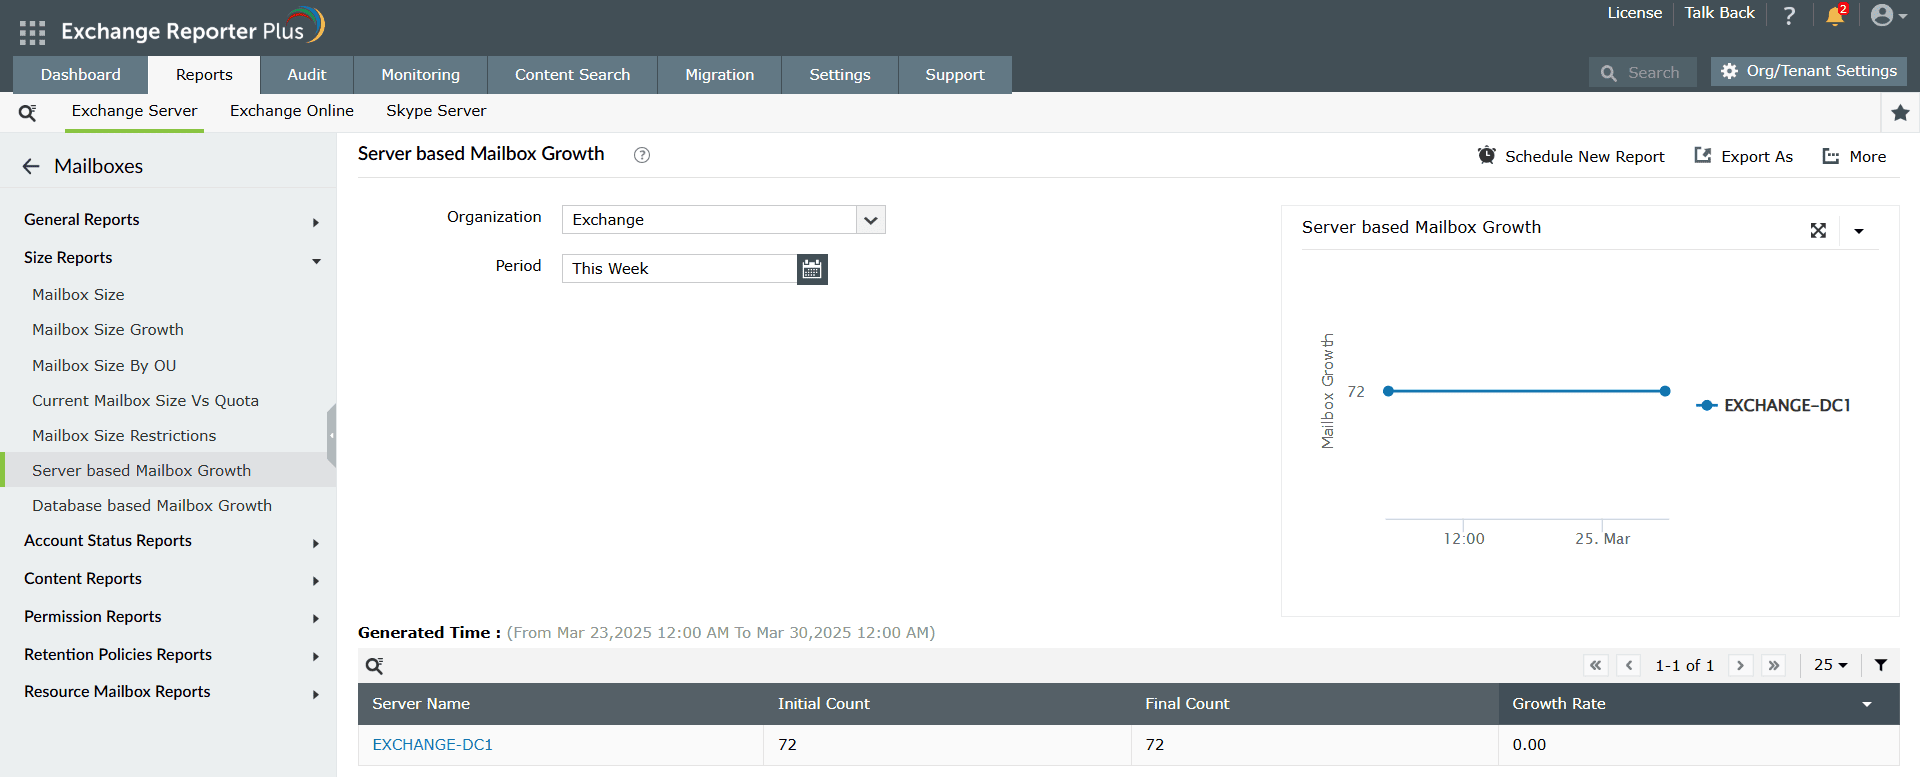Click the License link
Screen dimensions: 1920x777
click(x=1635, y=13)
